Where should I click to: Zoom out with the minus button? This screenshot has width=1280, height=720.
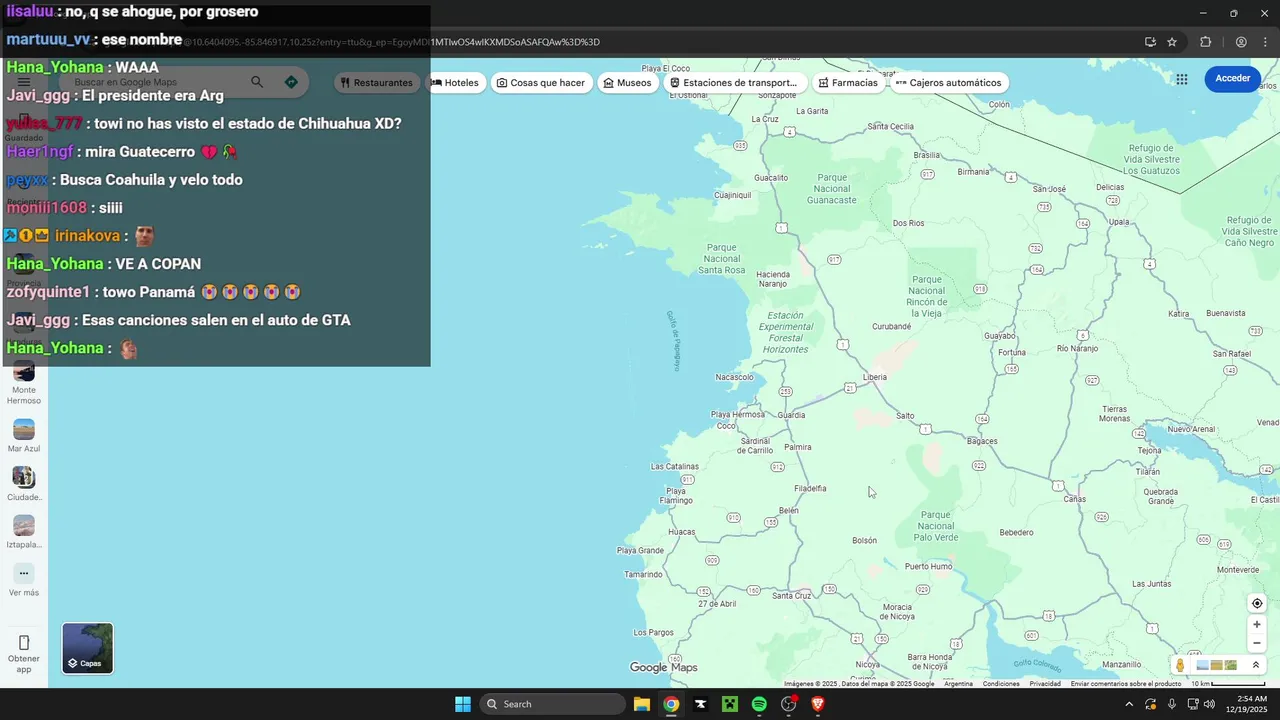pos(1257,643)
